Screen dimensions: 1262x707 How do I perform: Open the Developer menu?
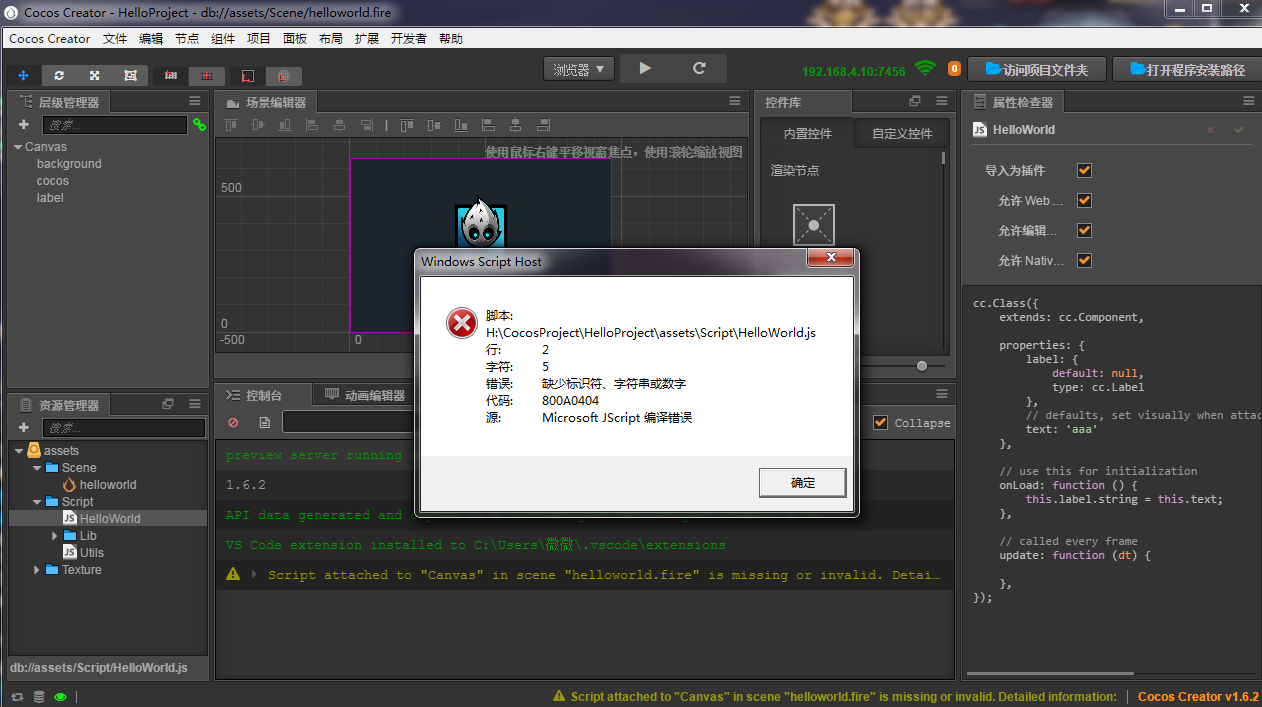point(409,38)
